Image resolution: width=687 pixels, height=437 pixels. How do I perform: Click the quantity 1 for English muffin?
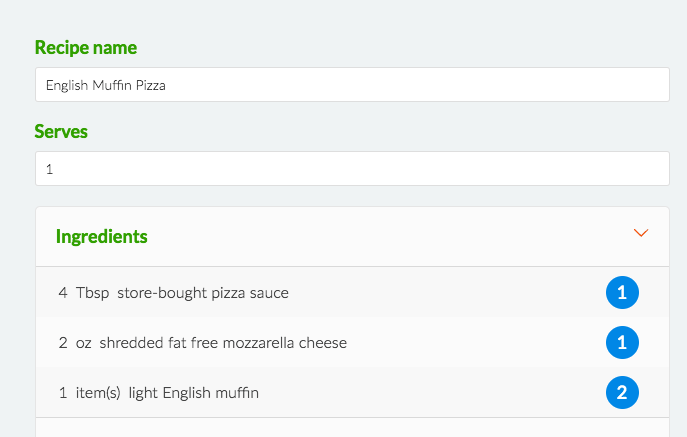point(63,393)
